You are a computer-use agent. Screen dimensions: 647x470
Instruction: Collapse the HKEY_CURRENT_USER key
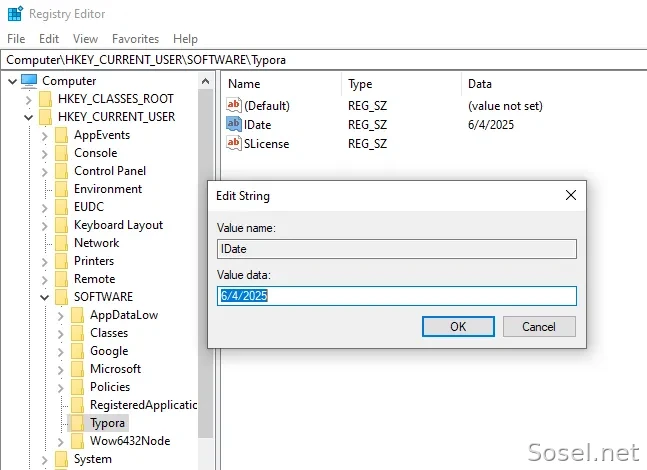point(28,118)
